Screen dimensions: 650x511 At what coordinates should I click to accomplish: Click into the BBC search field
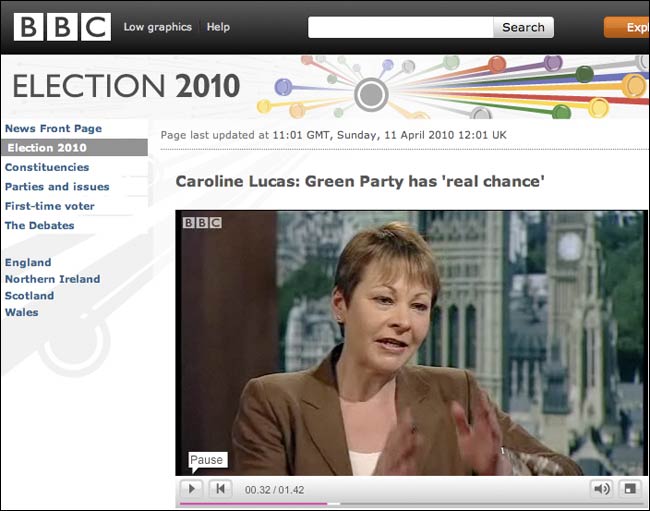[x=400, y=27]
